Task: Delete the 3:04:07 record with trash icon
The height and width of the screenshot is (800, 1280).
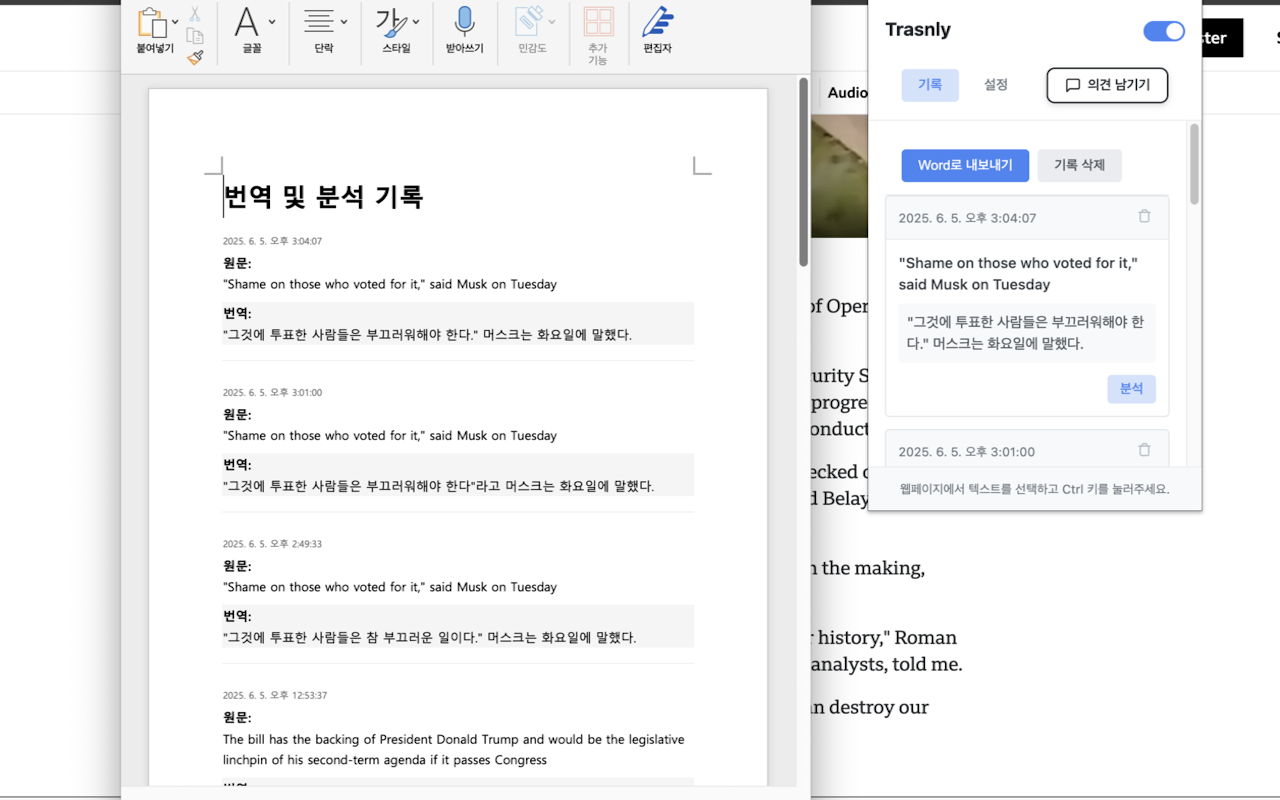Action: pos(1145,216)
